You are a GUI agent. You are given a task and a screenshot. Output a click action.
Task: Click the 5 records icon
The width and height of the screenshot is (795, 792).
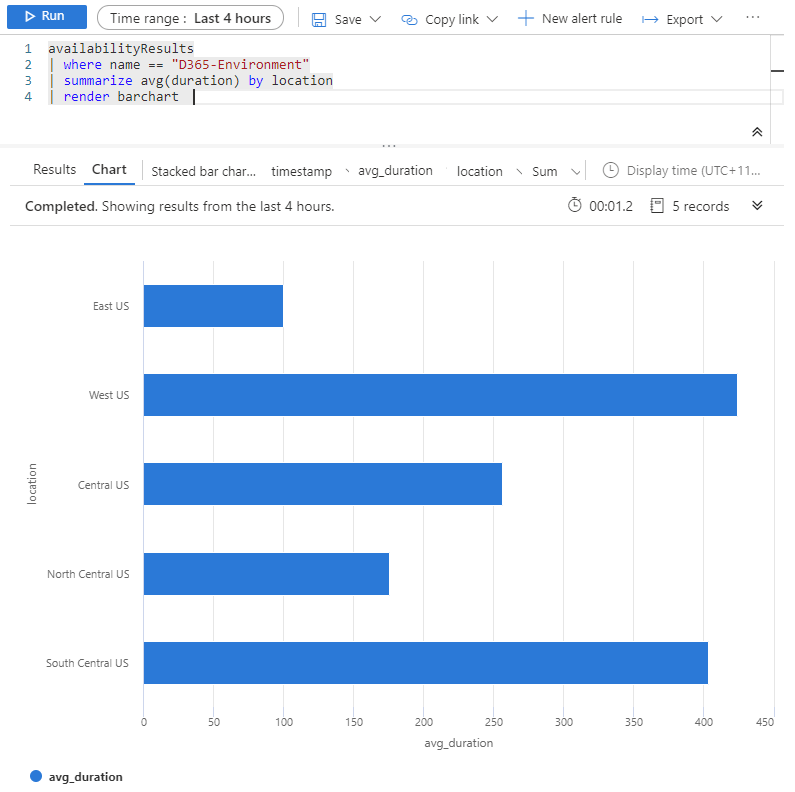[x=657, y=206]
